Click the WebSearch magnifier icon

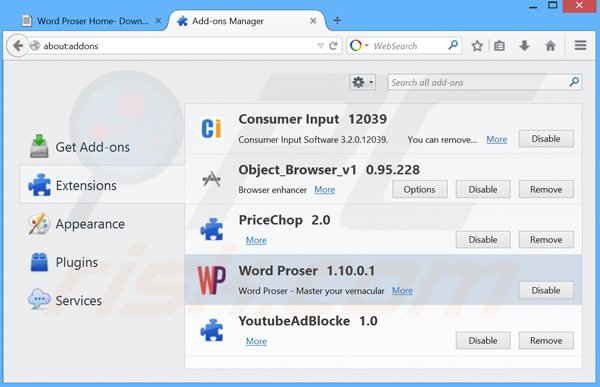453,46
